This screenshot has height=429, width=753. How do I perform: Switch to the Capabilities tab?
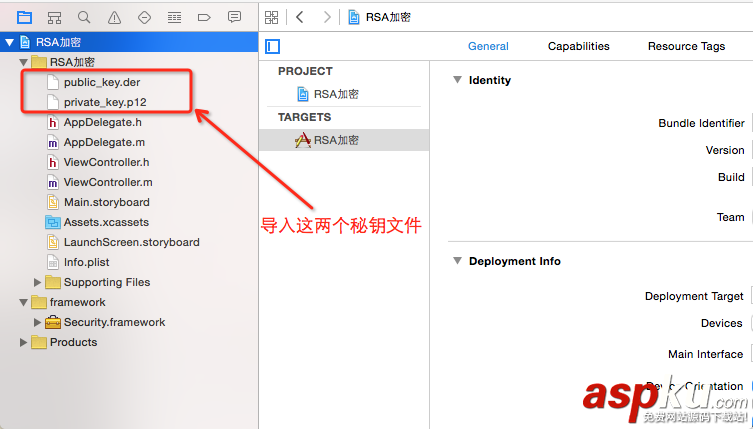click(579, 47)
